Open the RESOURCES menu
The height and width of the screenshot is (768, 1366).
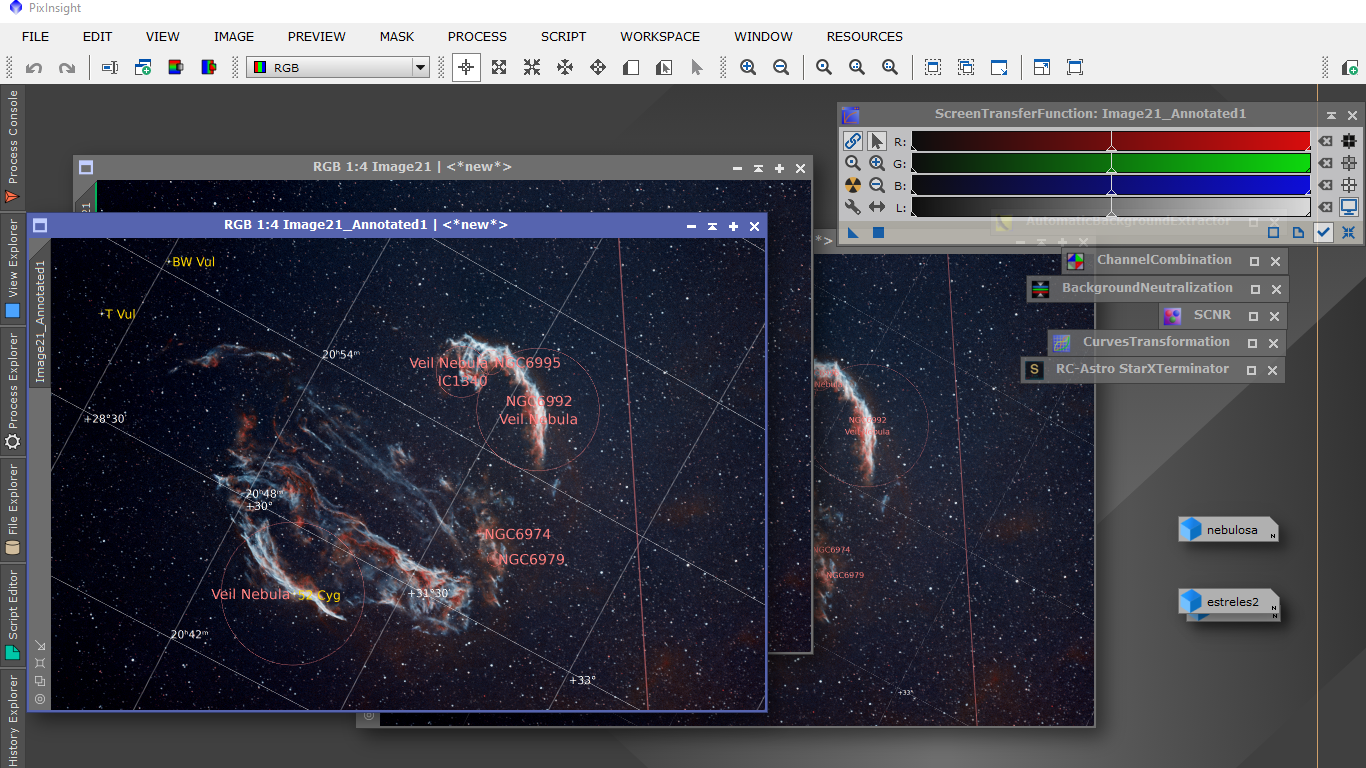coord(864,36)
